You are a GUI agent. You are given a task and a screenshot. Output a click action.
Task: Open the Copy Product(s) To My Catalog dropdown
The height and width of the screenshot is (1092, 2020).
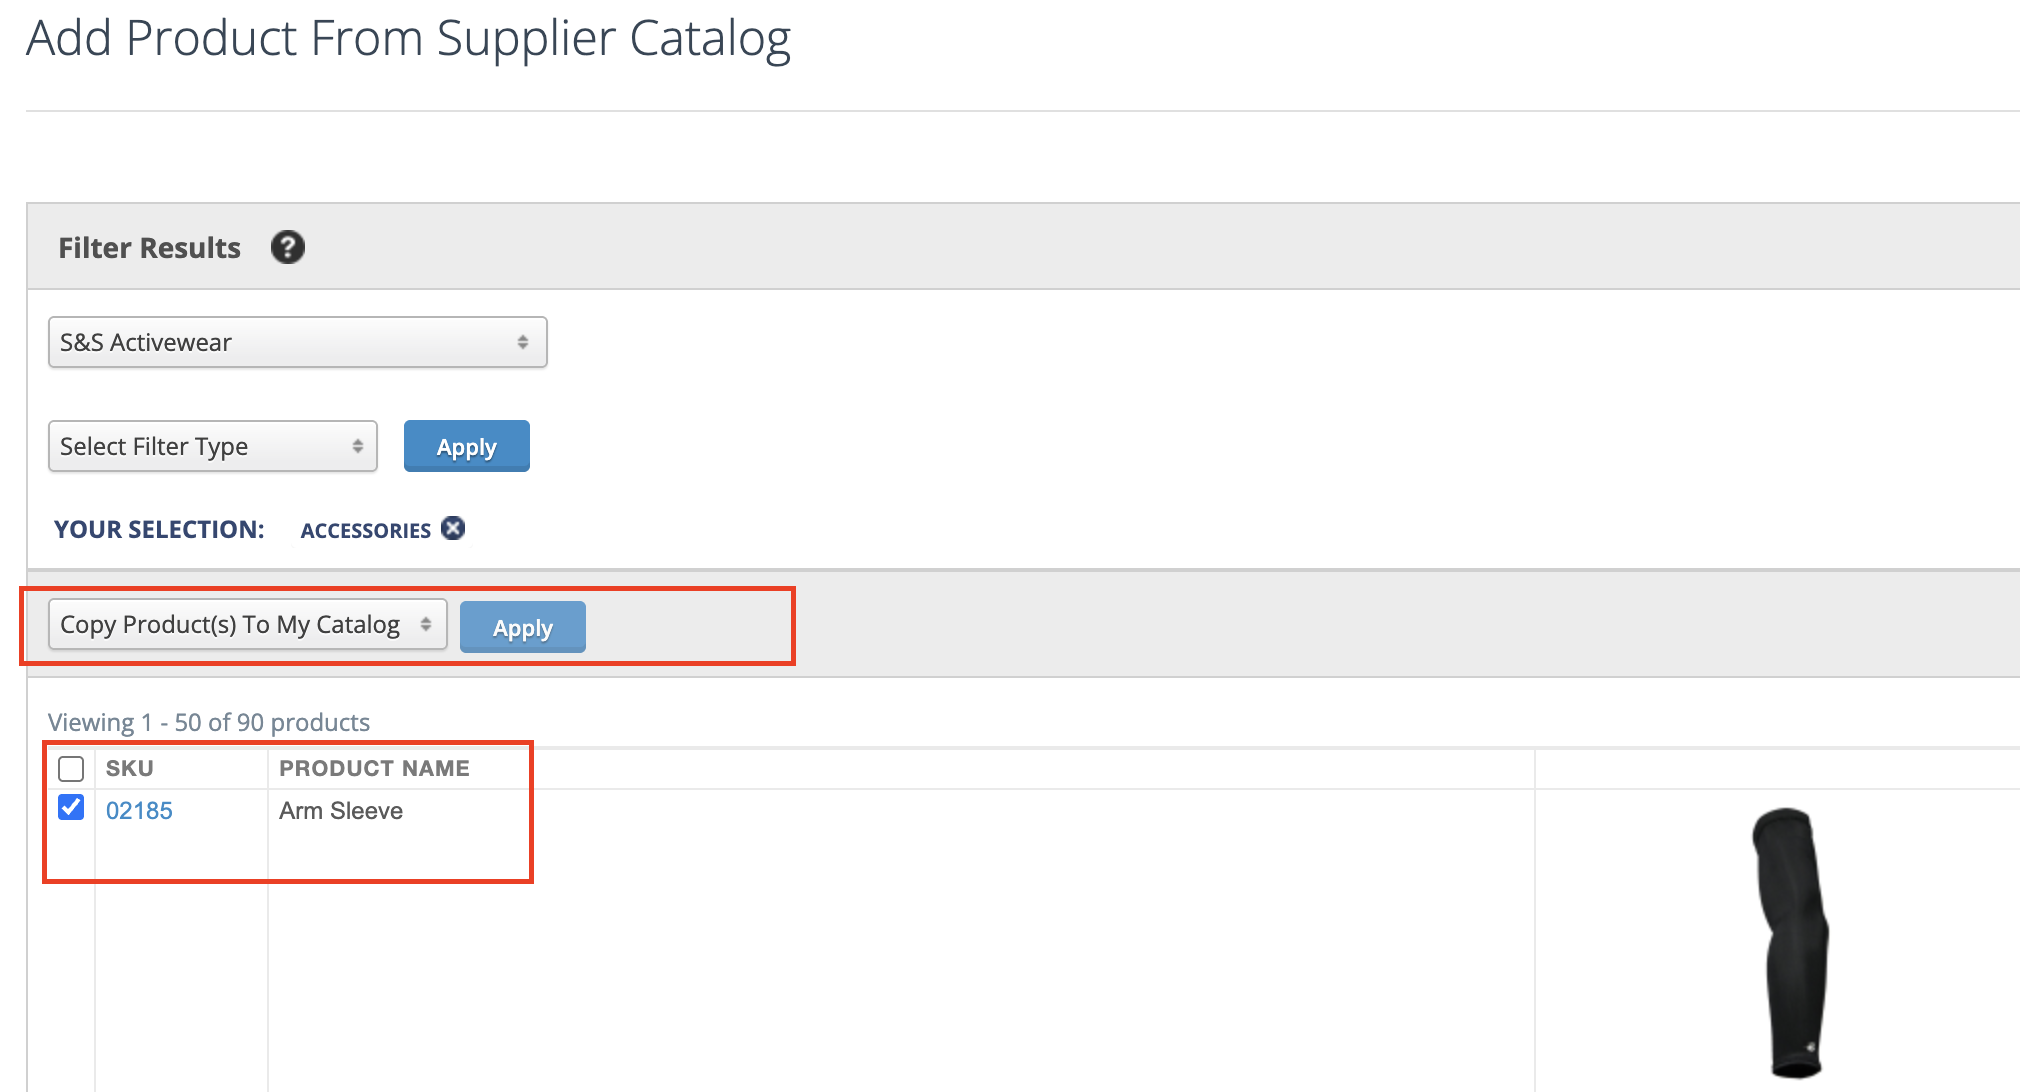(x=247, y=625)
